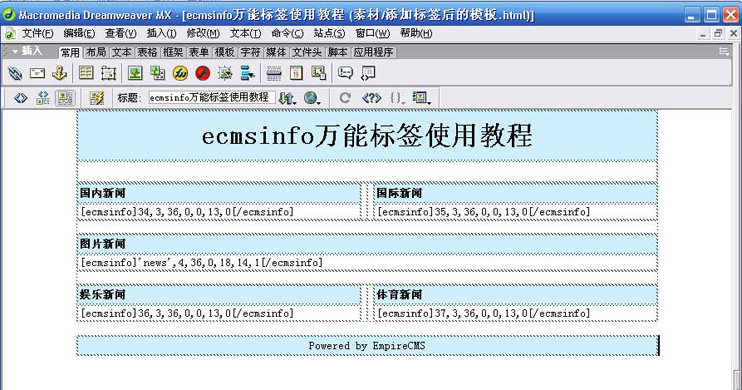Select the 布局 insert tab

pyautogui.click(x=96, y=52)
